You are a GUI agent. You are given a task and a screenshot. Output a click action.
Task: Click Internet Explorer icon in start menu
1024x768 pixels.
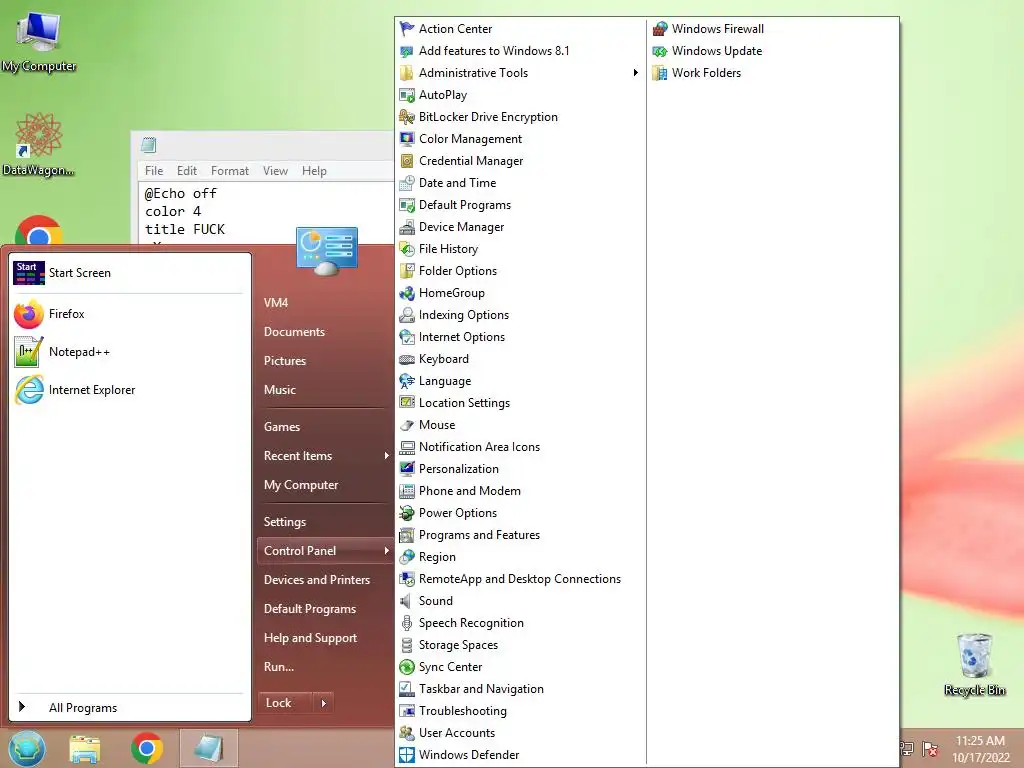29,390
